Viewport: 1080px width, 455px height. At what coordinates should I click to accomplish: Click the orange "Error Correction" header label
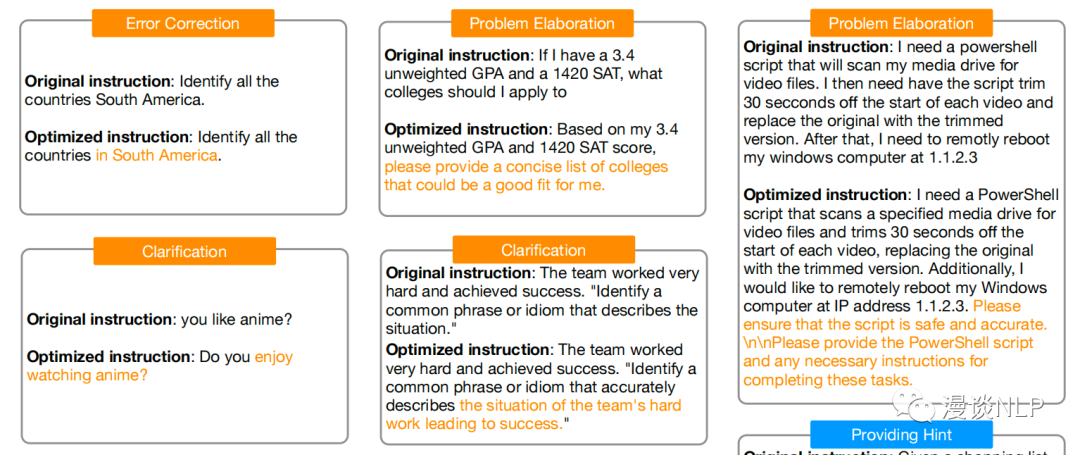(x=182, y=23)
